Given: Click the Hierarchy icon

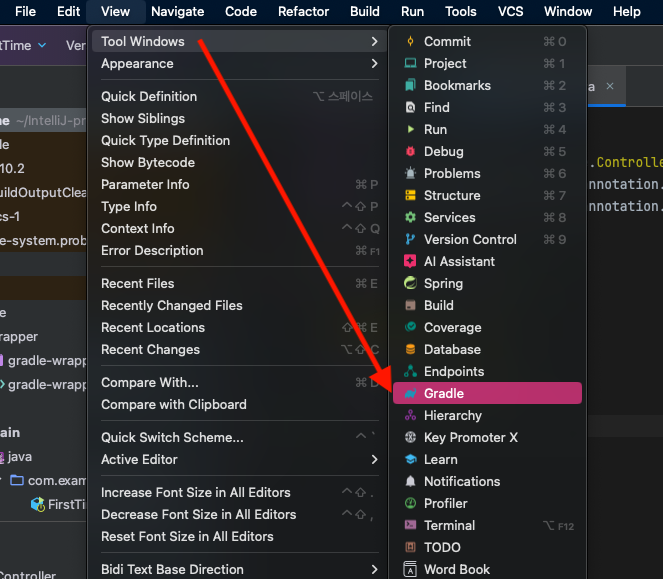Looking at the screenshot, I should pyautogui.click(x=410, y=415).
